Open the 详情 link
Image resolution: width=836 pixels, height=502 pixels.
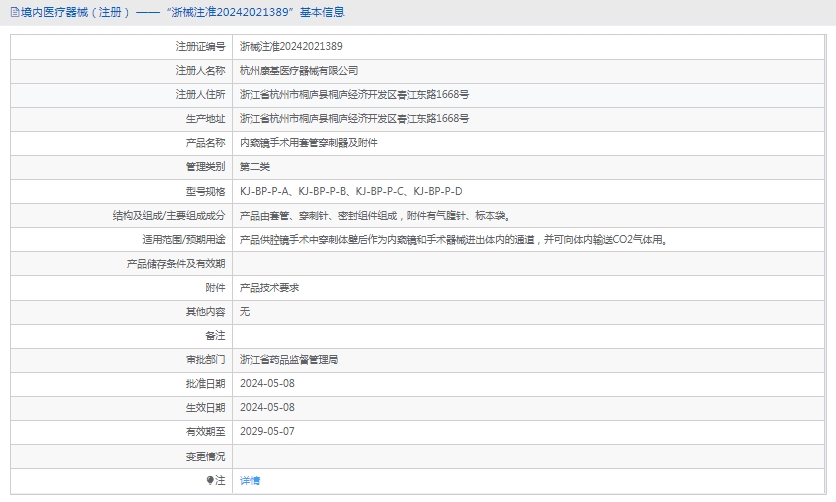[x=250, y=481]
